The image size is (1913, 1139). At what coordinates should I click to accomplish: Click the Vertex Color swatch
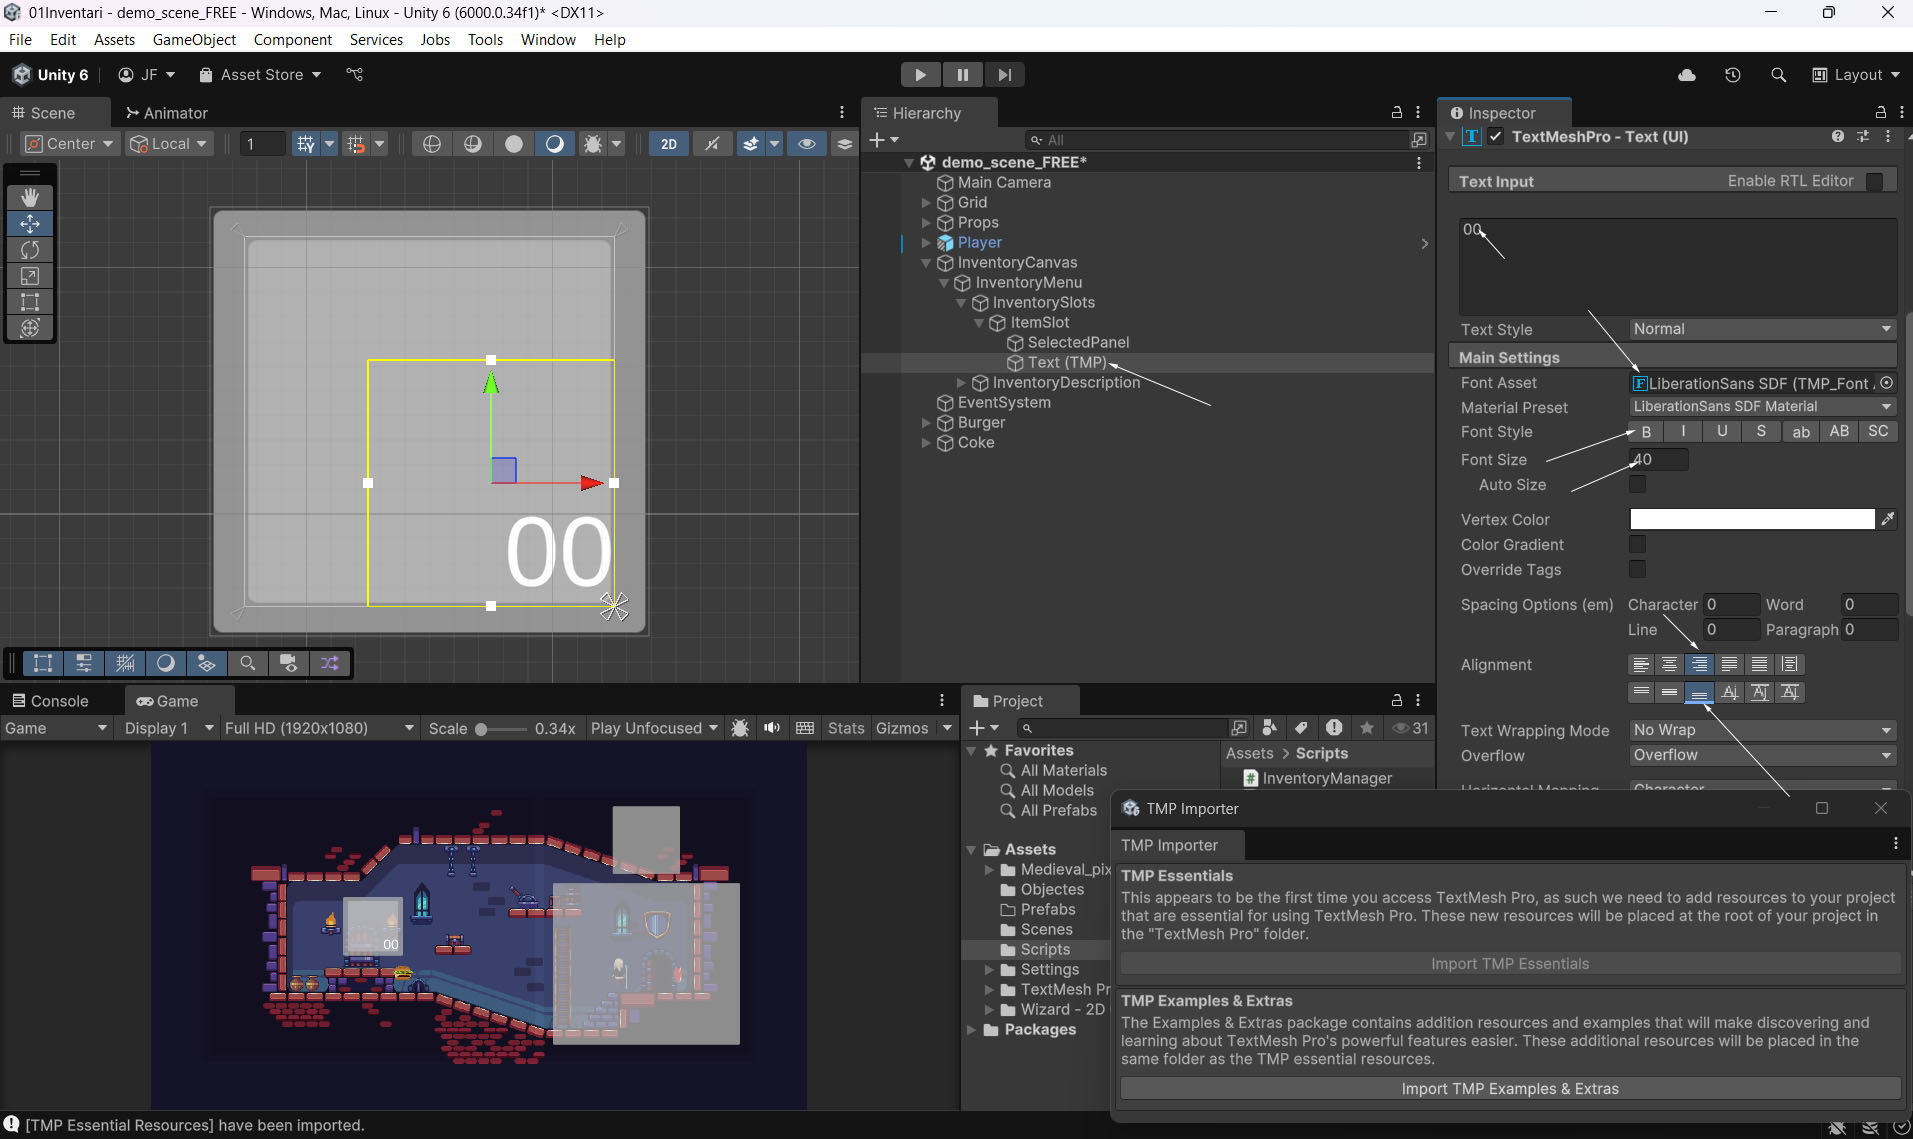click(1752, 519)
